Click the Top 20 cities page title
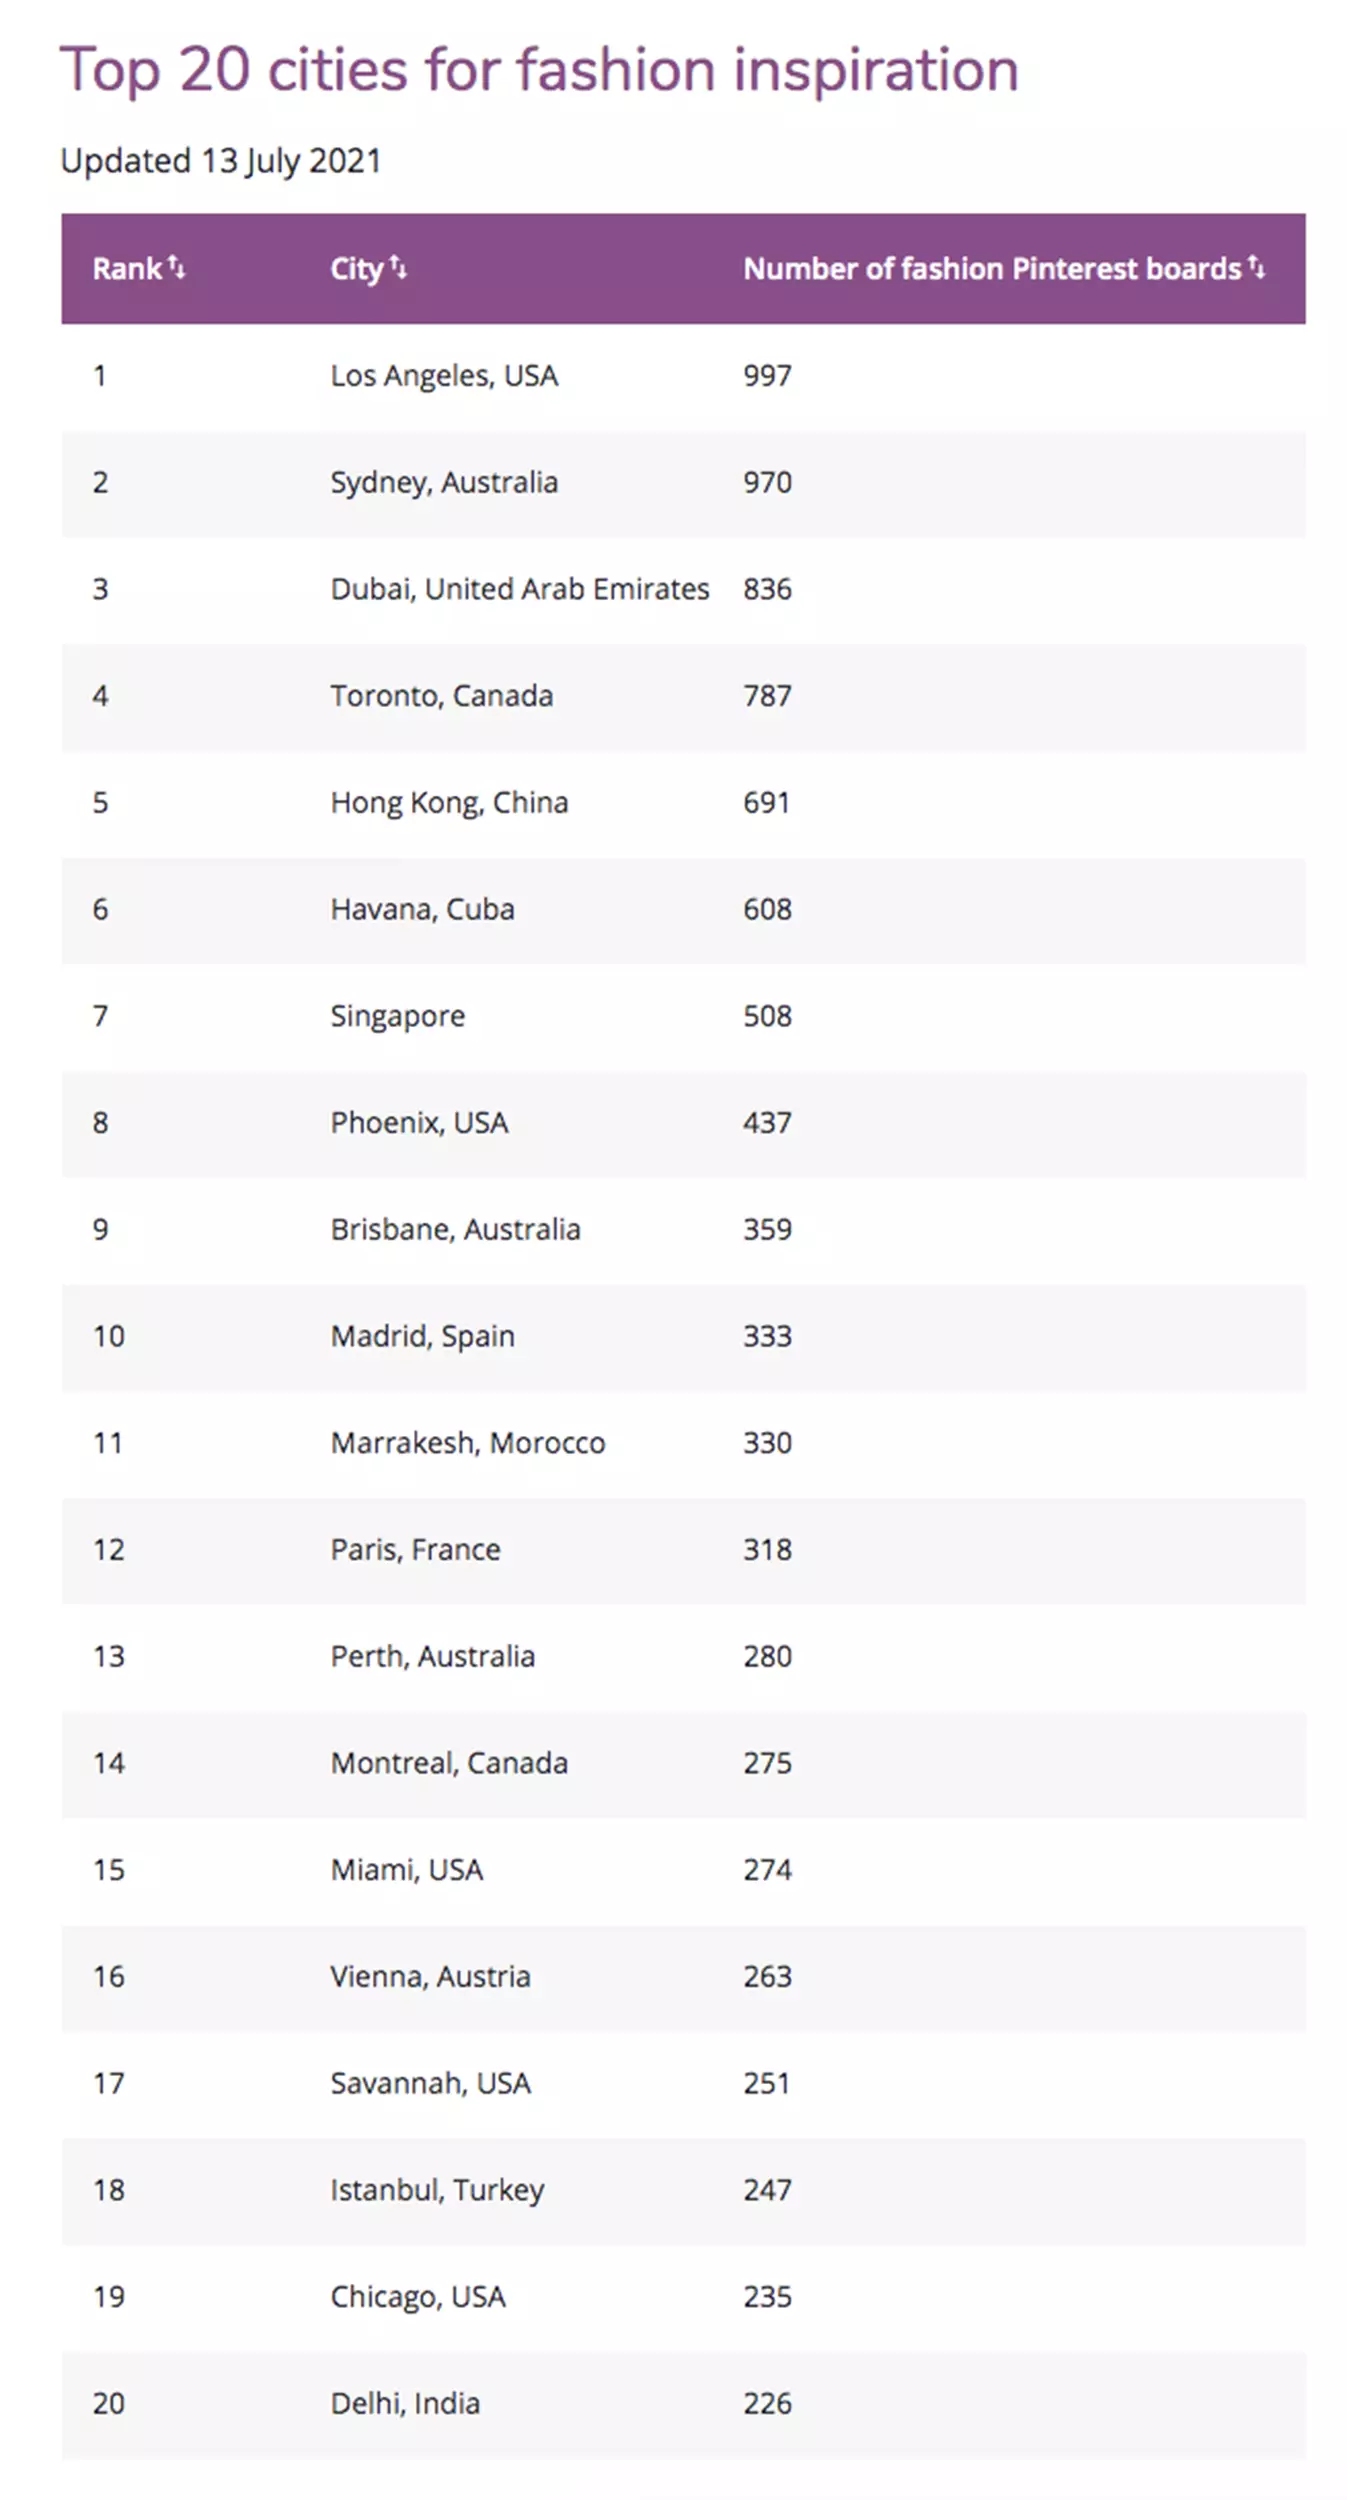1347x2500 pixels. (540, 70)
